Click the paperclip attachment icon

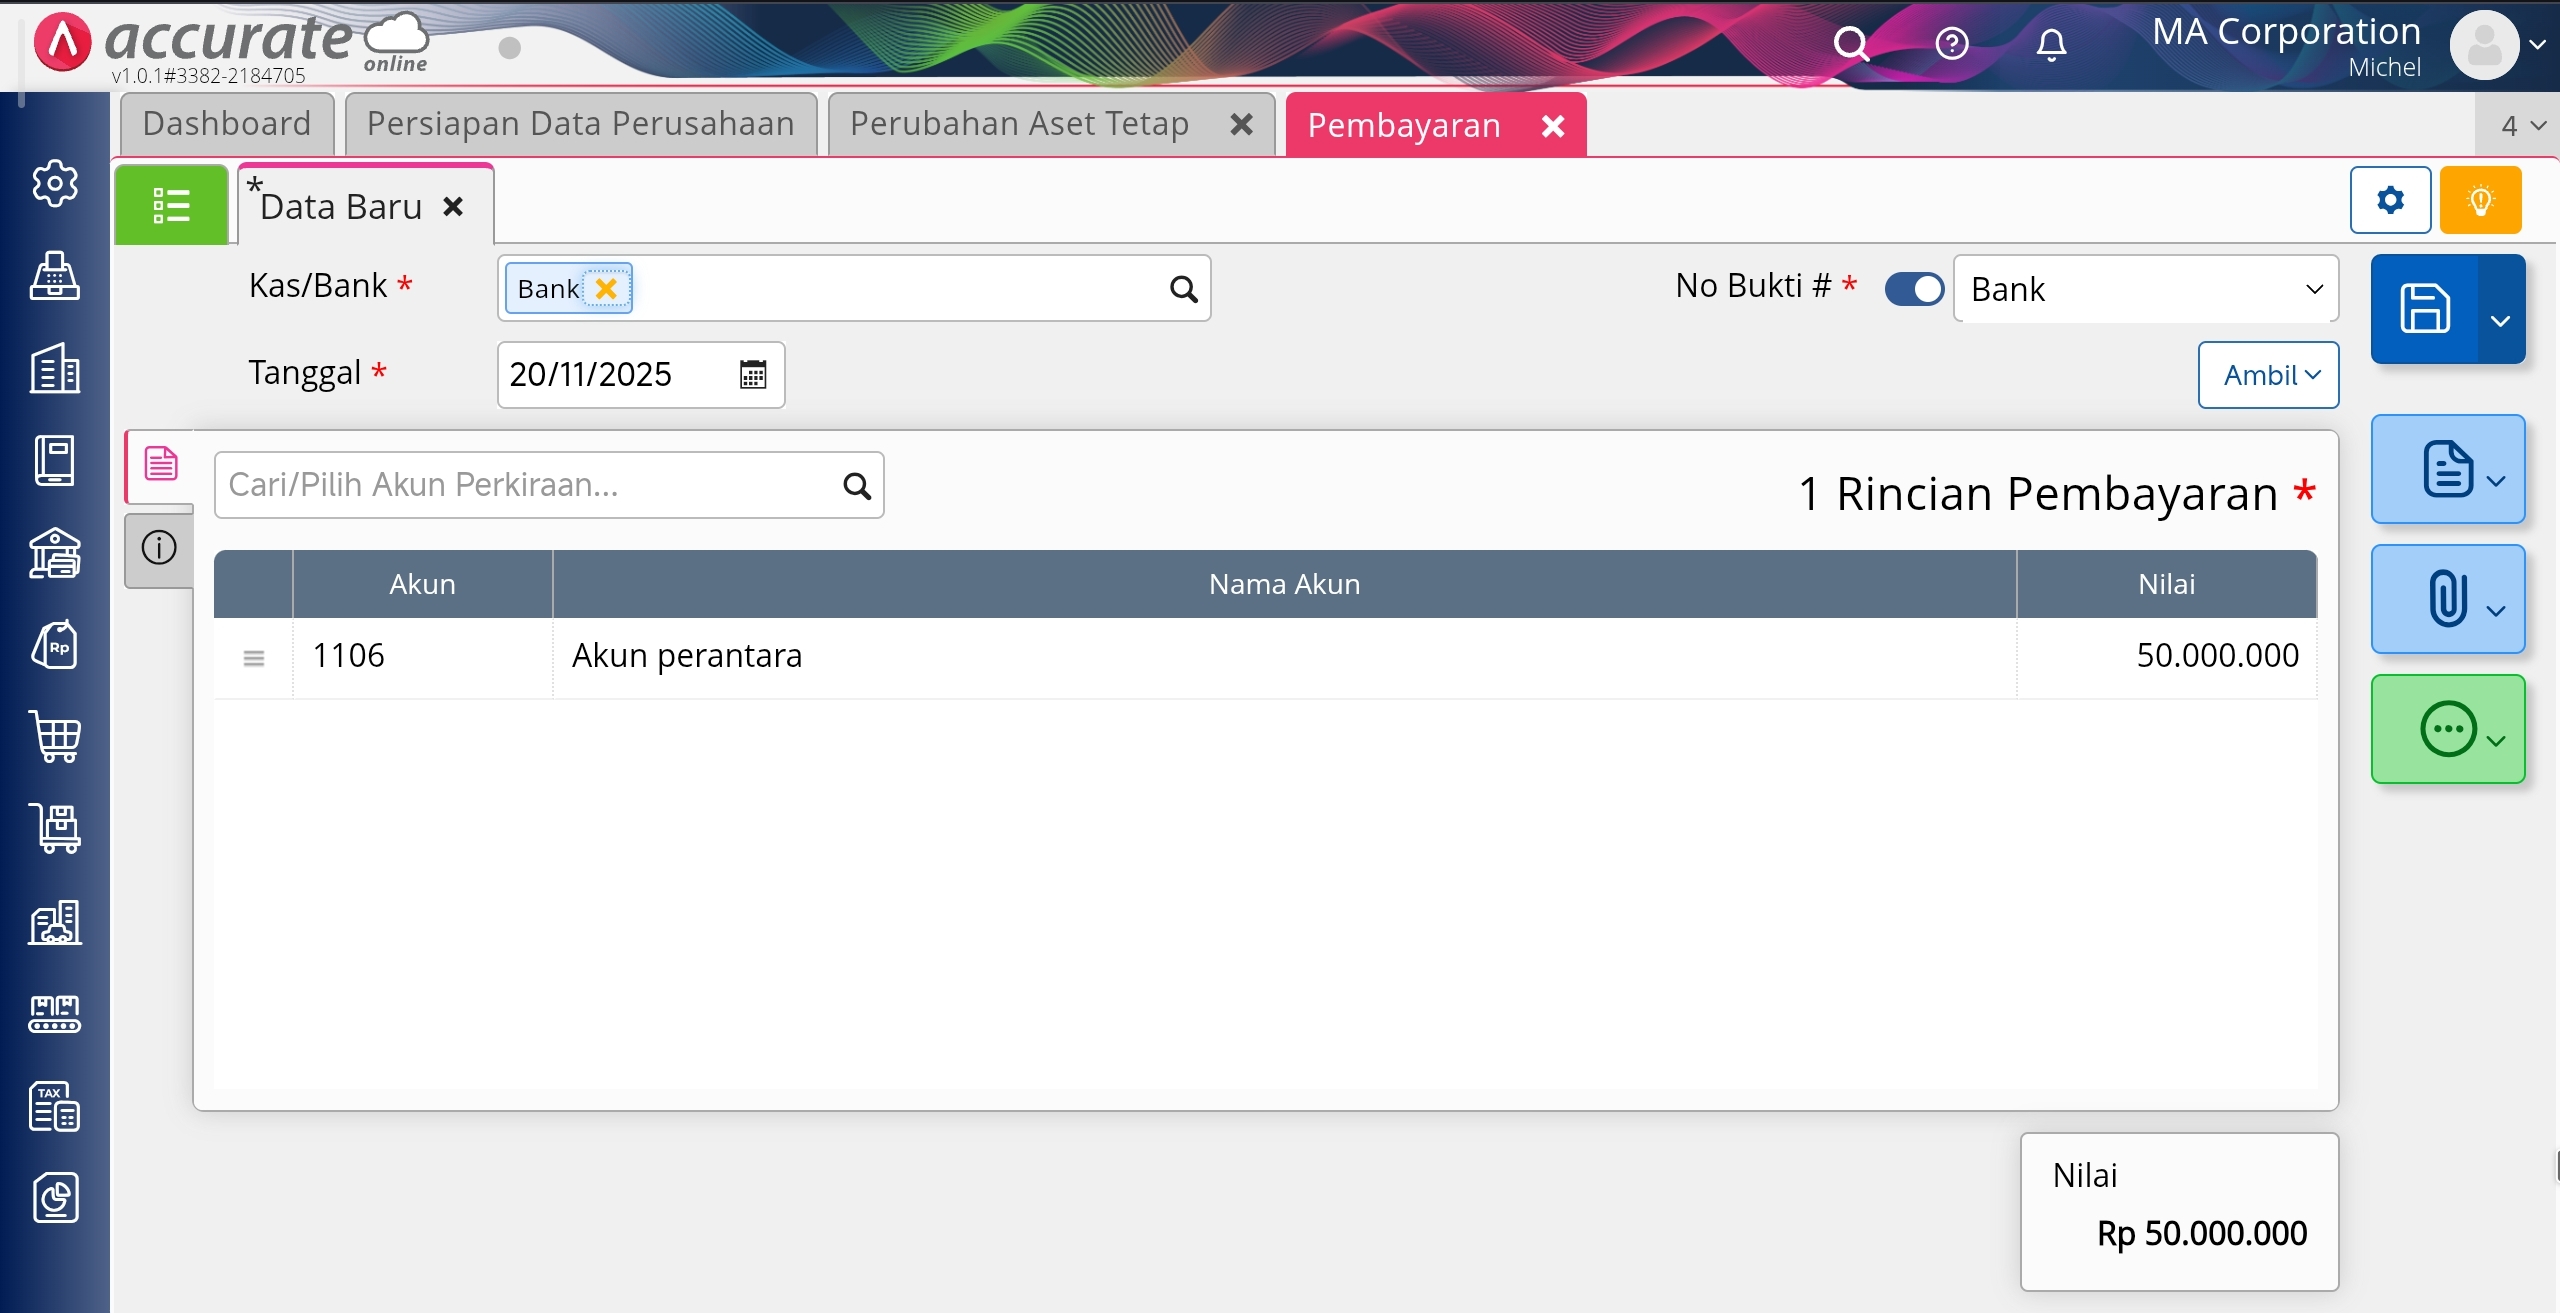pos(2446,599)
